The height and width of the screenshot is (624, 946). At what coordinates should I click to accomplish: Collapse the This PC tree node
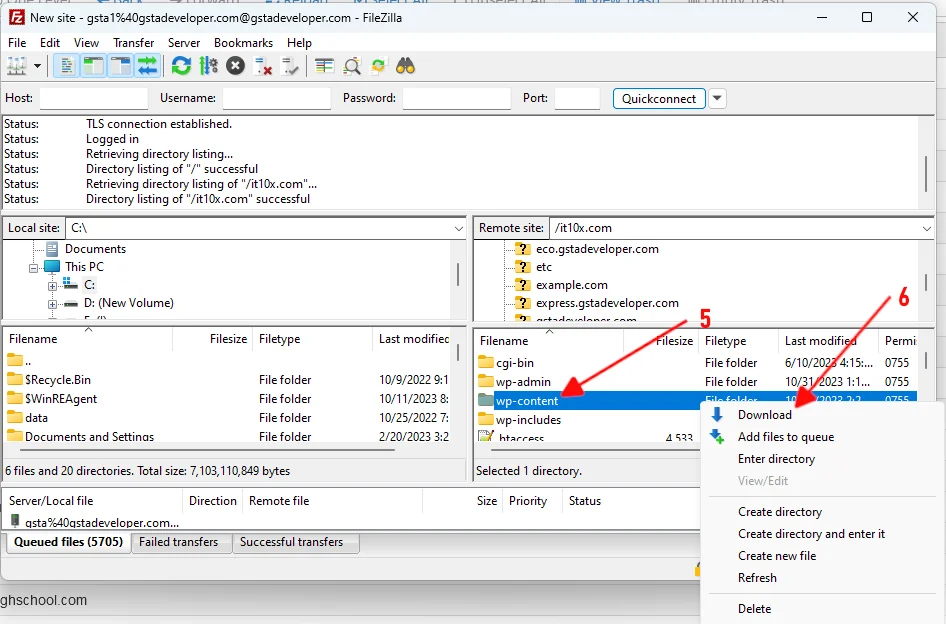pos(34,267)
